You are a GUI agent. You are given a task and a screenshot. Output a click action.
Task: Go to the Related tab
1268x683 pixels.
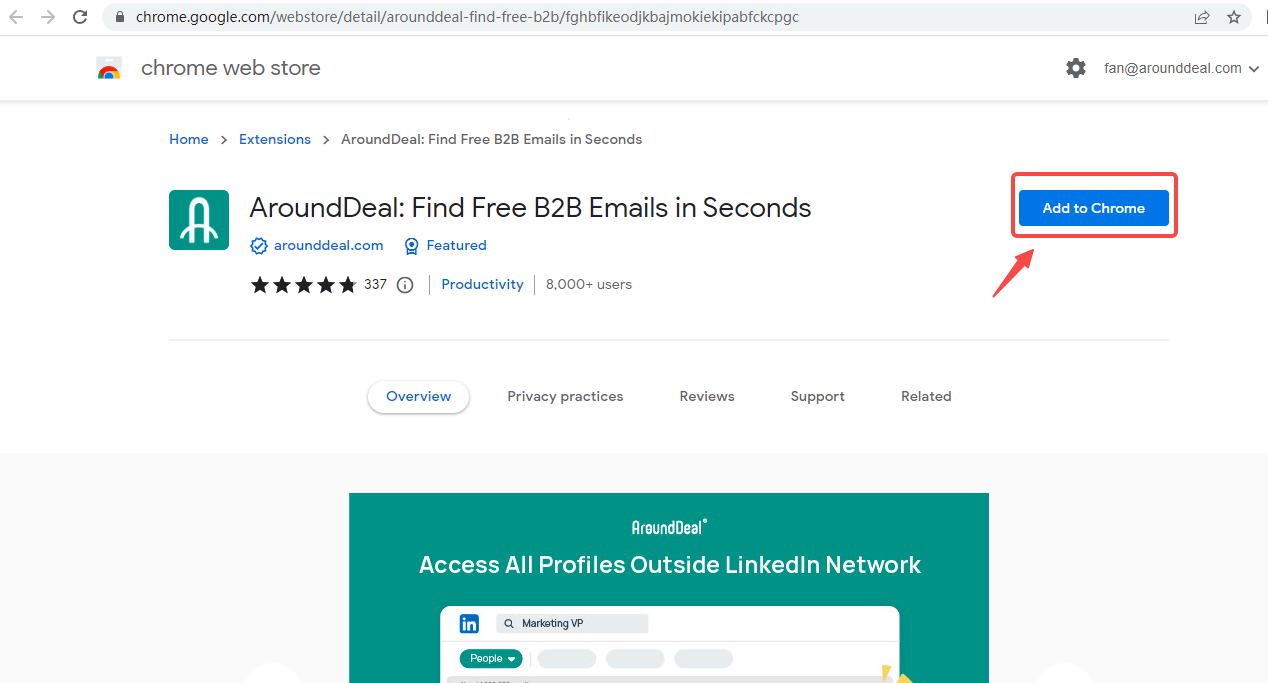(x=926, y=397)
